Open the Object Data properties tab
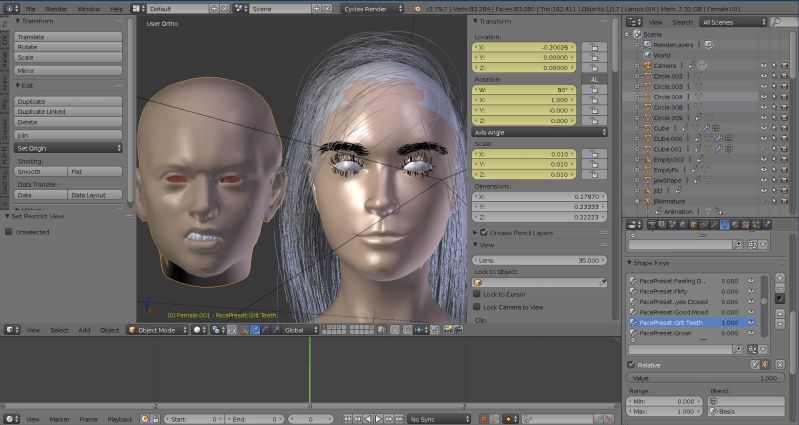The image size is (799, 425). (x=725, y=224)
